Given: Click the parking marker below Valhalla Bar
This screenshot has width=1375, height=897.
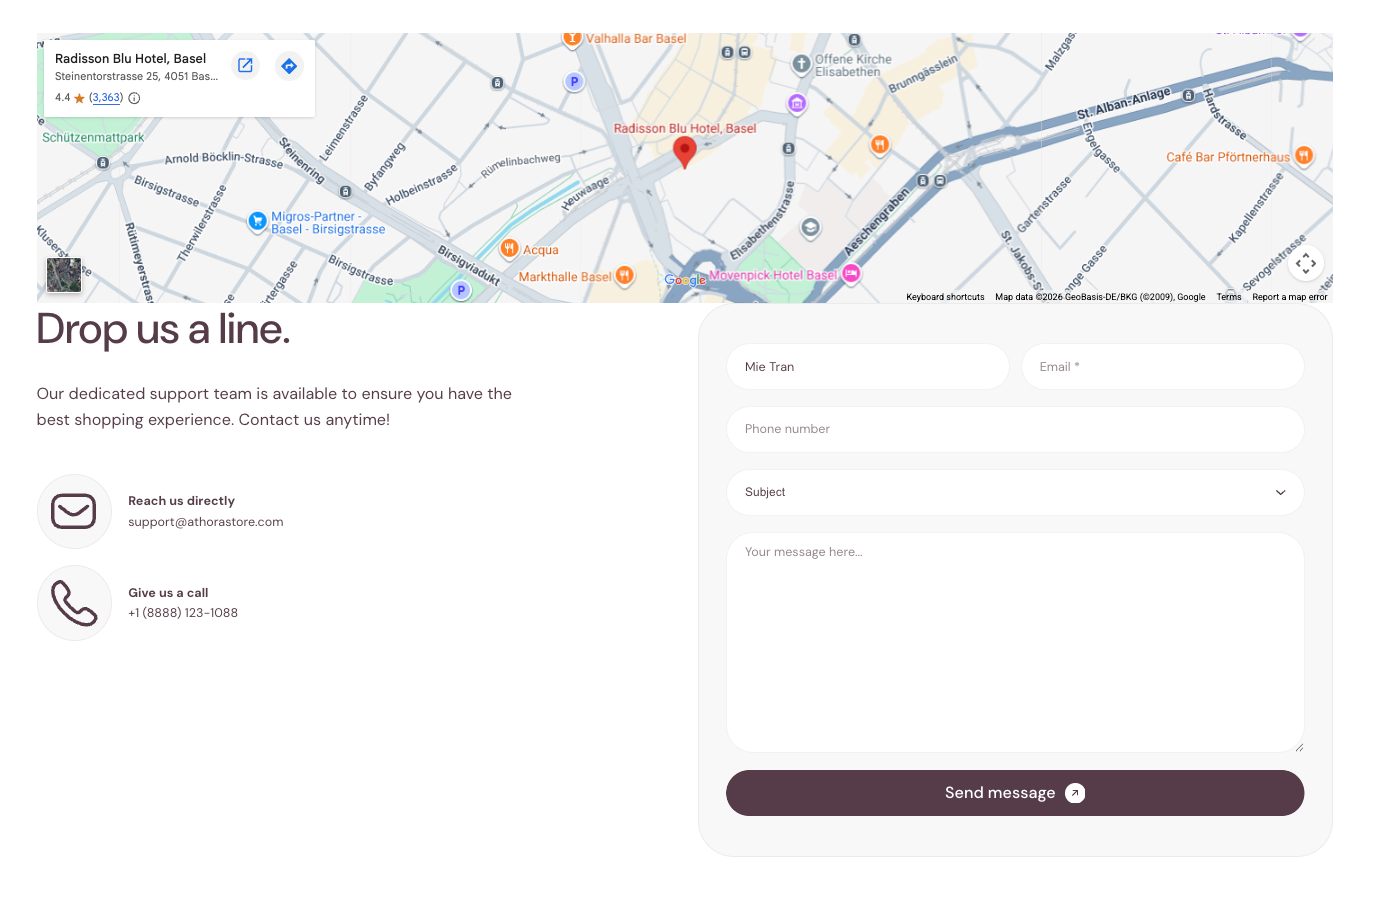Looking at the screenshot, I should (x=574, y=82).
